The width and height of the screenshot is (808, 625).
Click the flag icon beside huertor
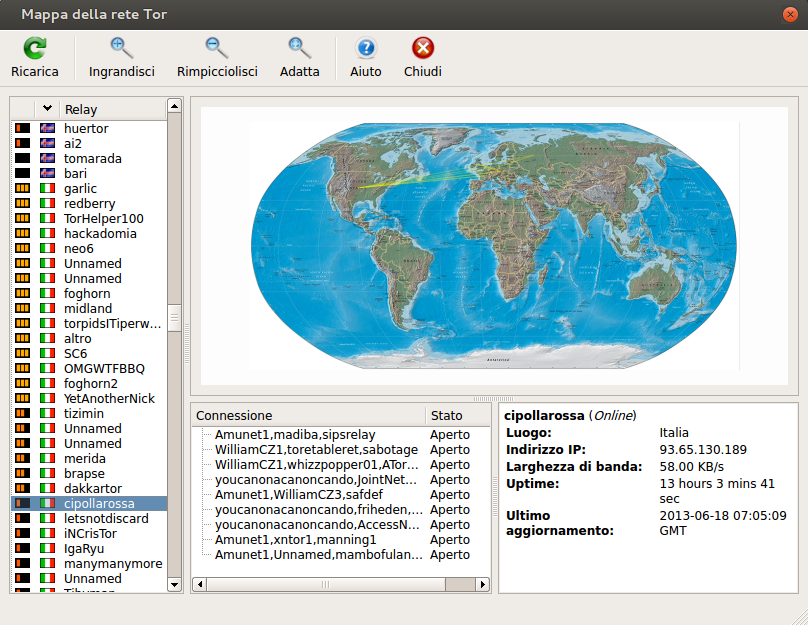pyautogui.click(x=47, y=128)
